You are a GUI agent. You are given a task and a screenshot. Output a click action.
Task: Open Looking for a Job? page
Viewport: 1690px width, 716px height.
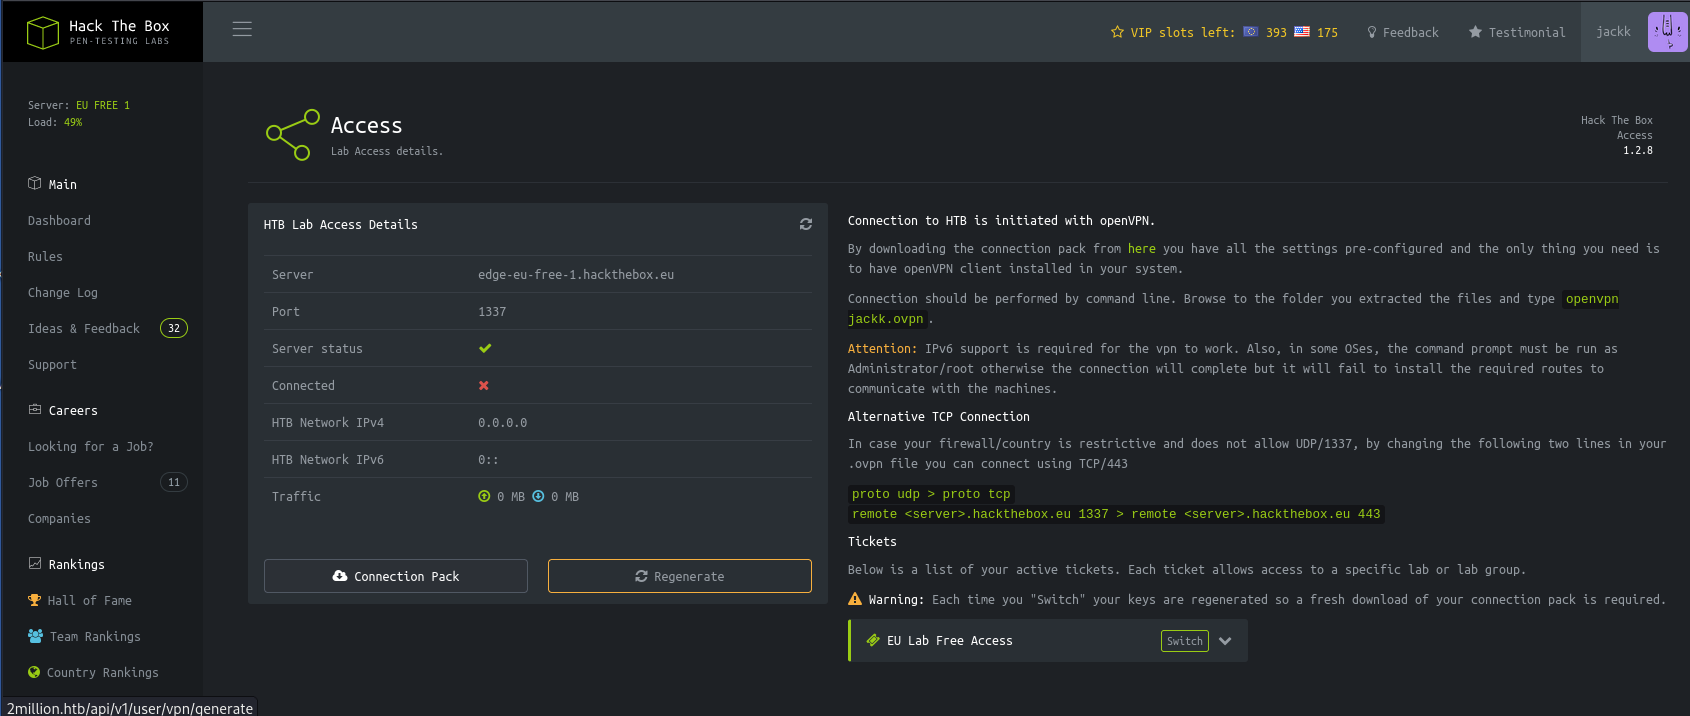pos(91,446)
